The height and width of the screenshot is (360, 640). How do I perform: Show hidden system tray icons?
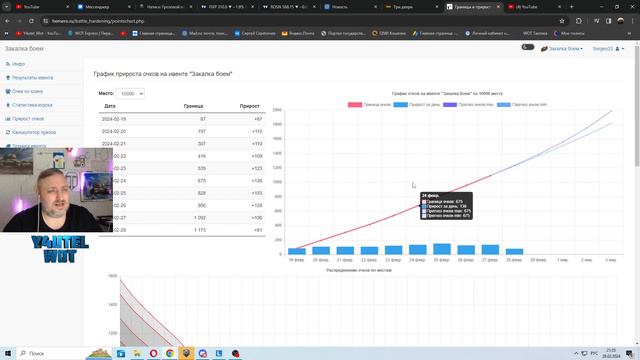(x=576, y=353)
